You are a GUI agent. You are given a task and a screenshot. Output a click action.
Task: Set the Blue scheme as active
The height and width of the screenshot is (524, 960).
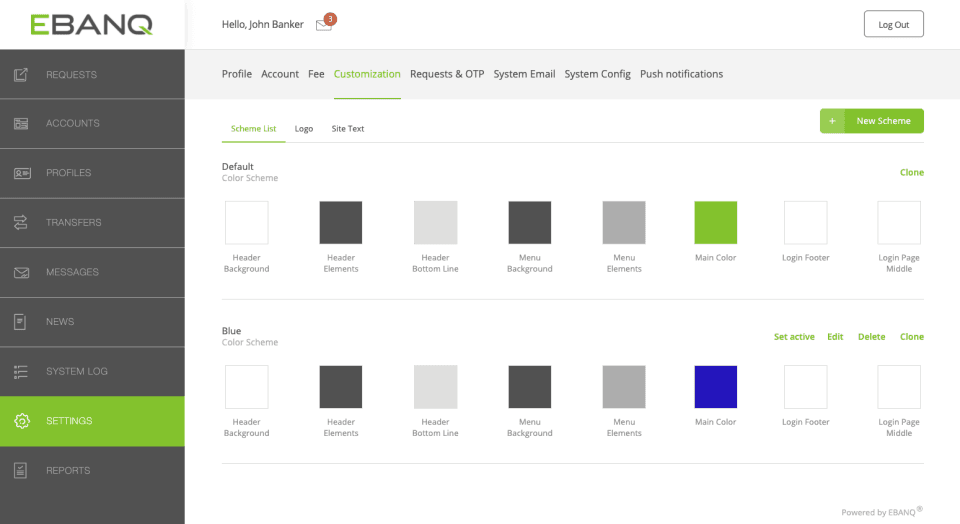pos(794,337)
